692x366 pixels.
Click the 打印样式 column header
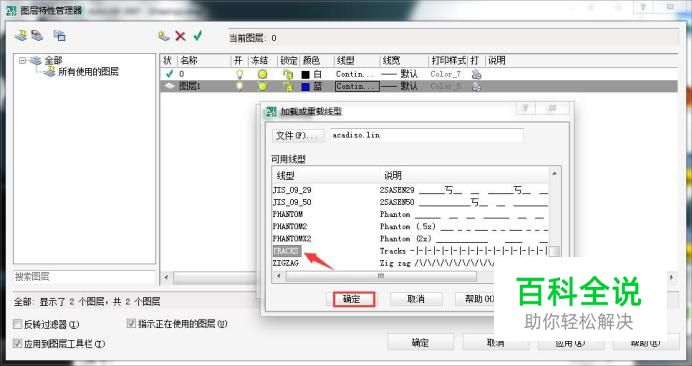coord(448,60)
